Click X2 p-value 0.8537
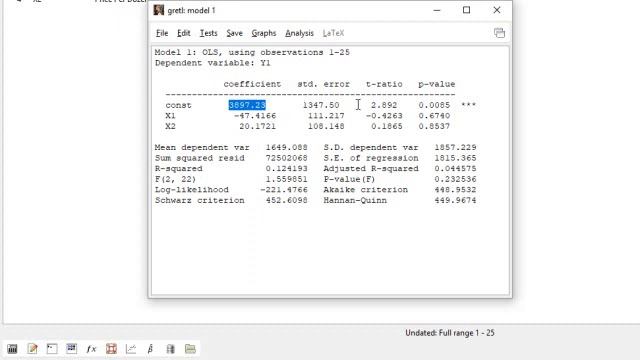Screen dimensions: 640x360 (434, 127)
